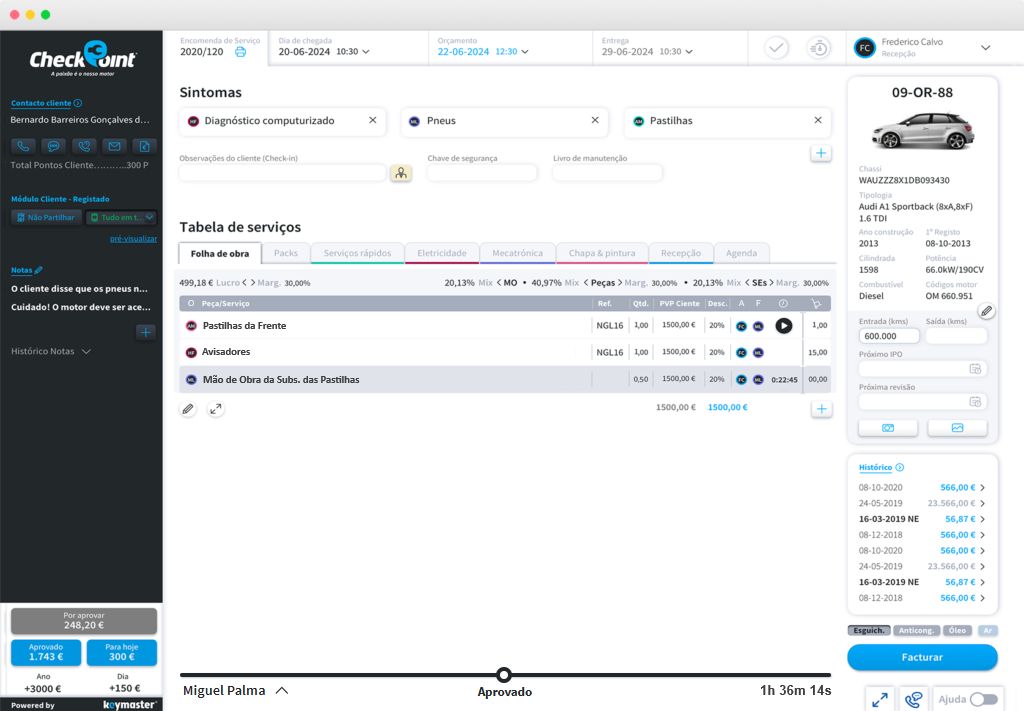Viewport: 1024px width, 711px height.
Task: Expand the Frederico Calvo user dropdown
Action: point(985,47)
